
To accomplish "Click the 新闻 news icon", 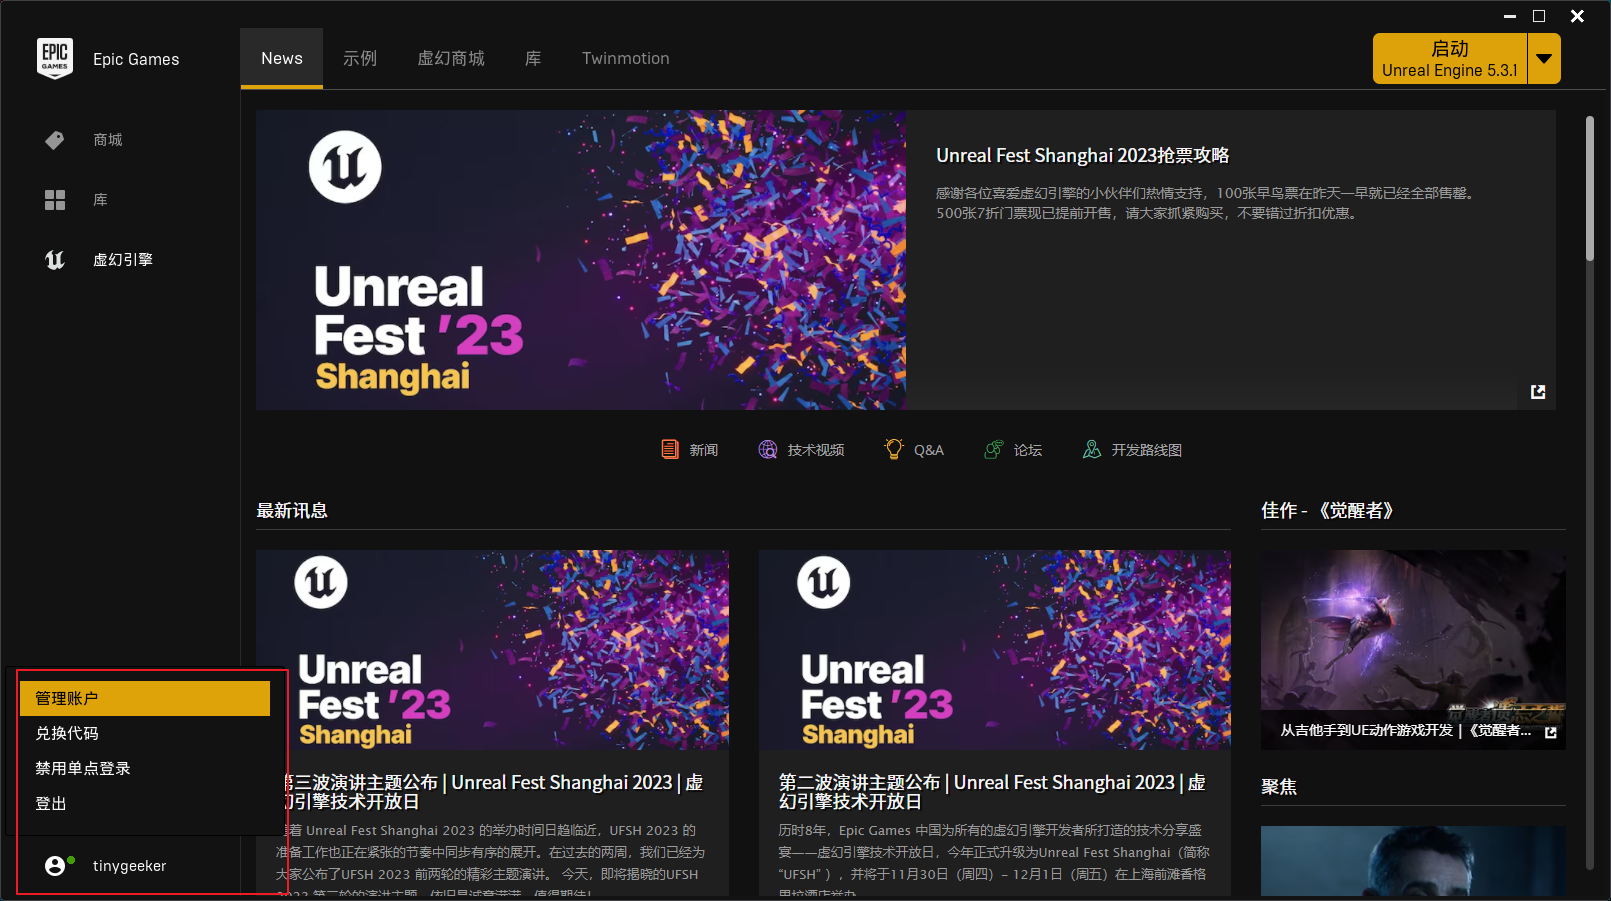I will pyautogui.click(x=670, y=449).
